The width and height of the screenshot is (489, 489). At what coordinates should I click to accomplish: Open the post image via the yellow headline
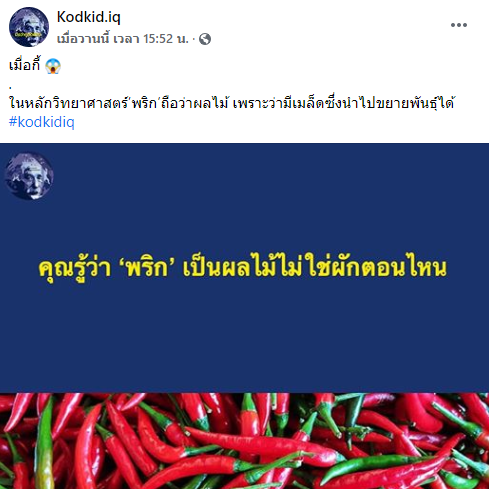pyautogui.click(x=243, y=268)
